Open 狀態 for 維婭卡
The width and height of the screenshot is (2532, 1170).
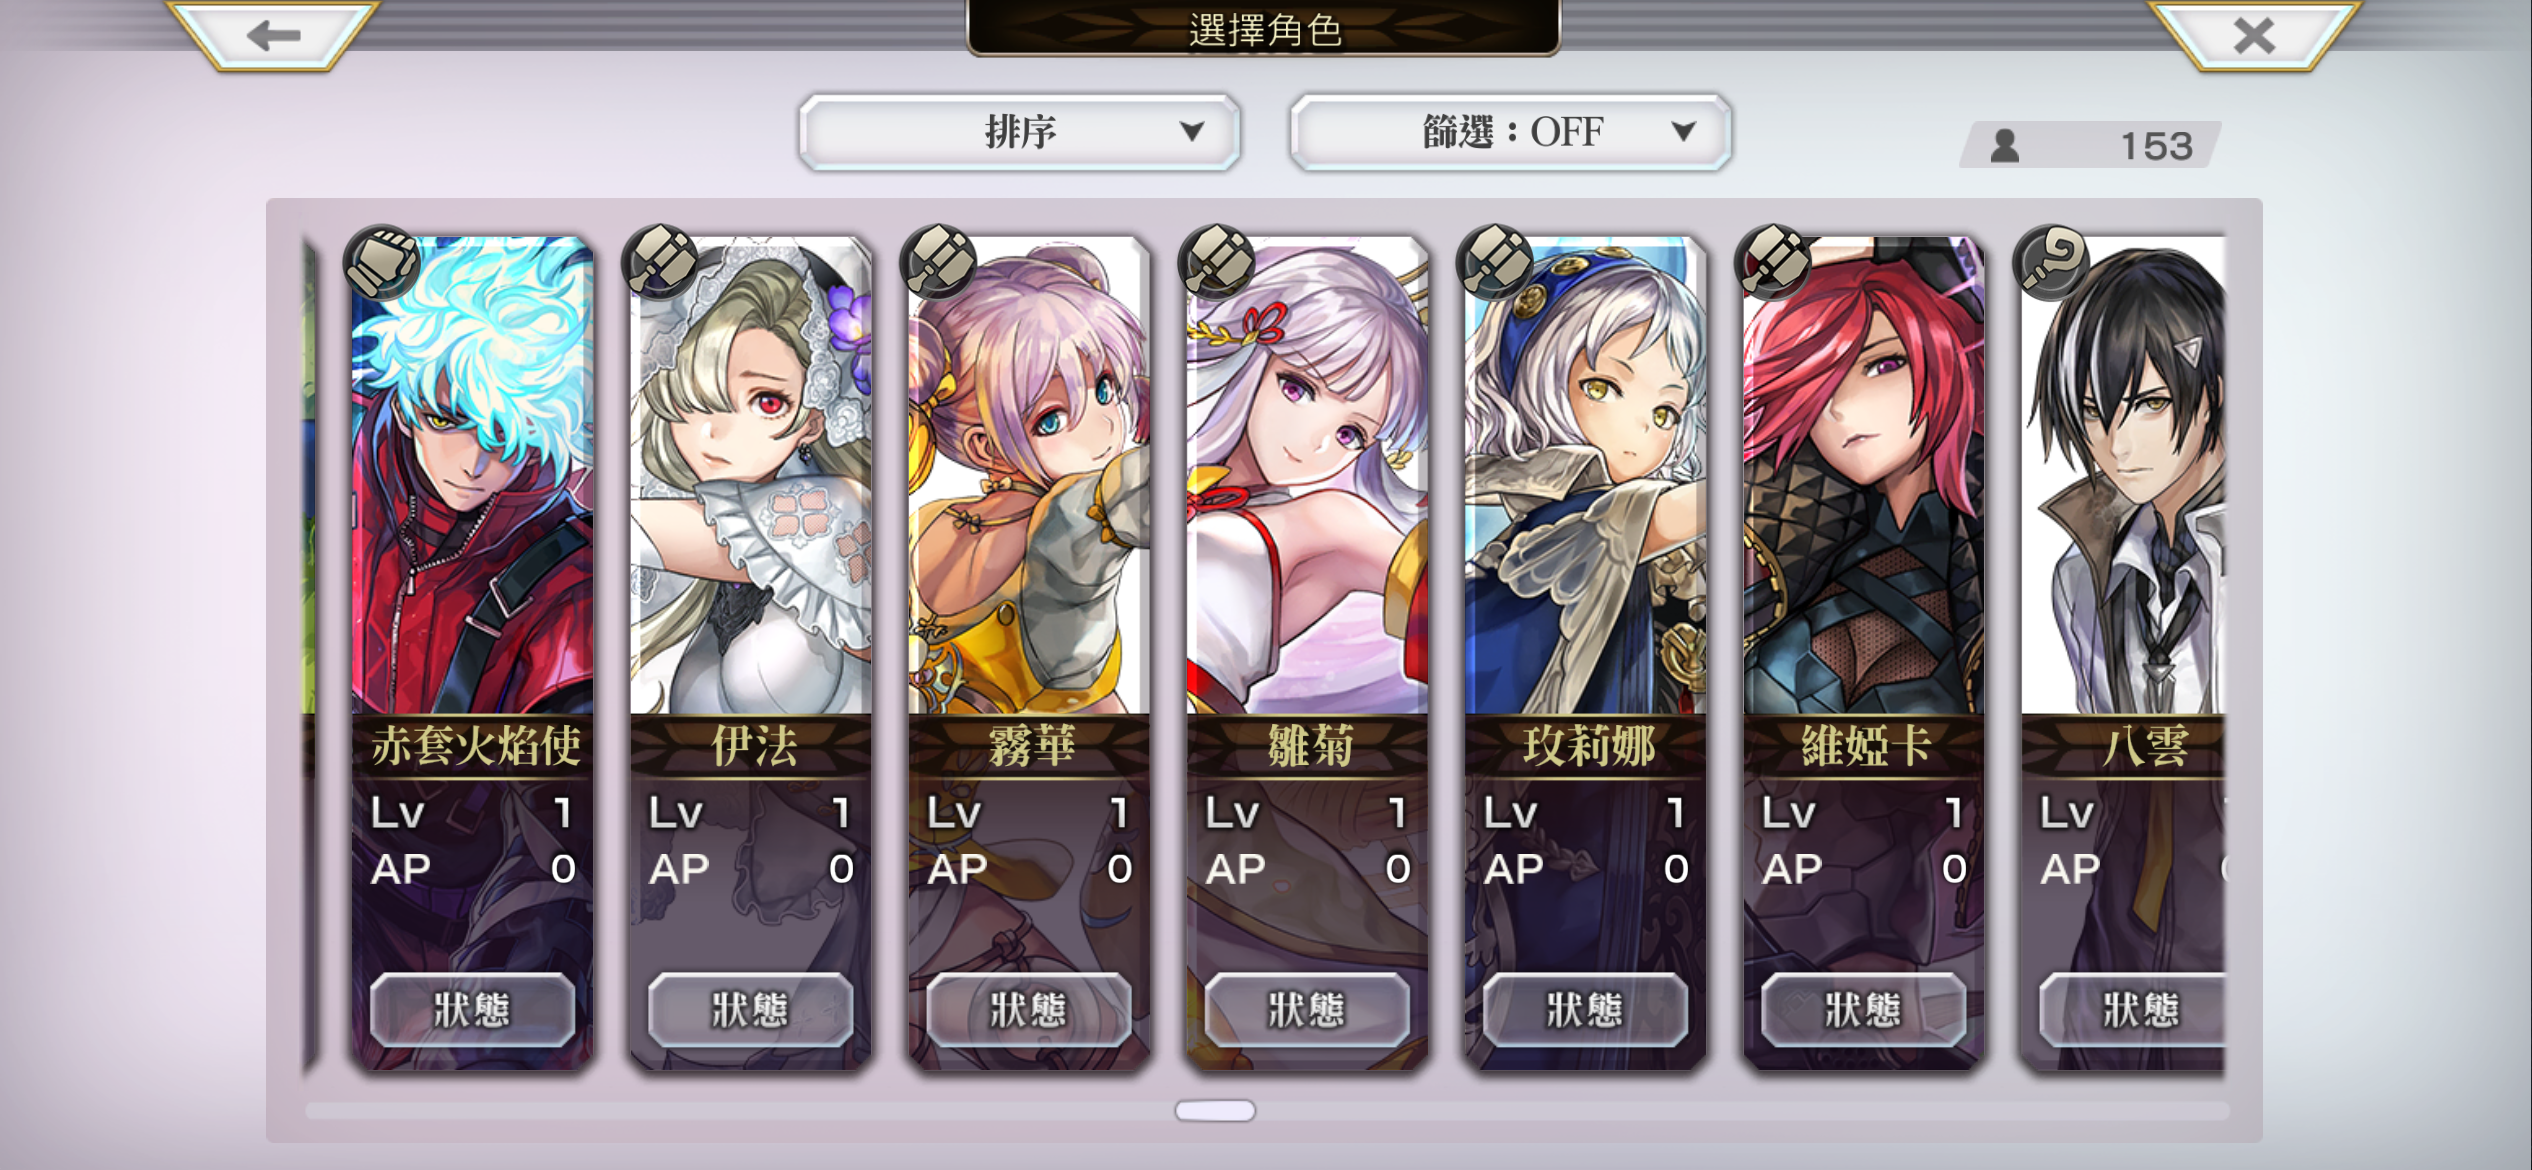click(1863, 1010)
